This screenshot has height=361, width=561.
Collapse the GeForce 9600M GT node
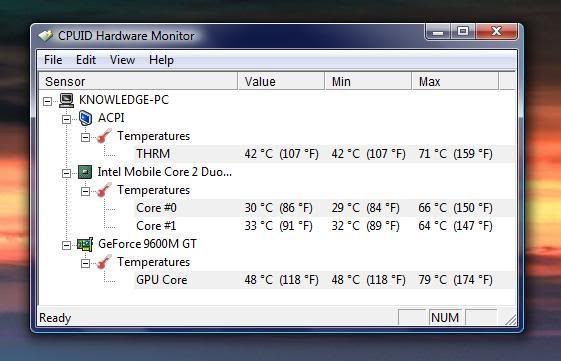pyautogui.click(x=67, y=245)
